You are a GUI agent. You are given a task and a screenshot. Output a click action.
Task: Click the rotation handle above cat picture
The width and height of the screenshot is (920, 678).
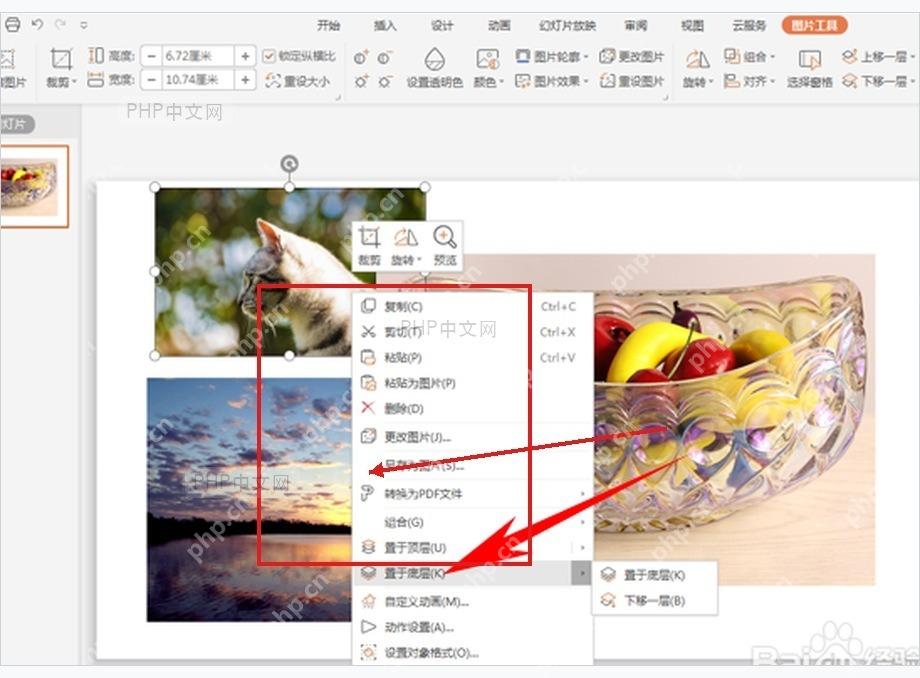point(289,164)
